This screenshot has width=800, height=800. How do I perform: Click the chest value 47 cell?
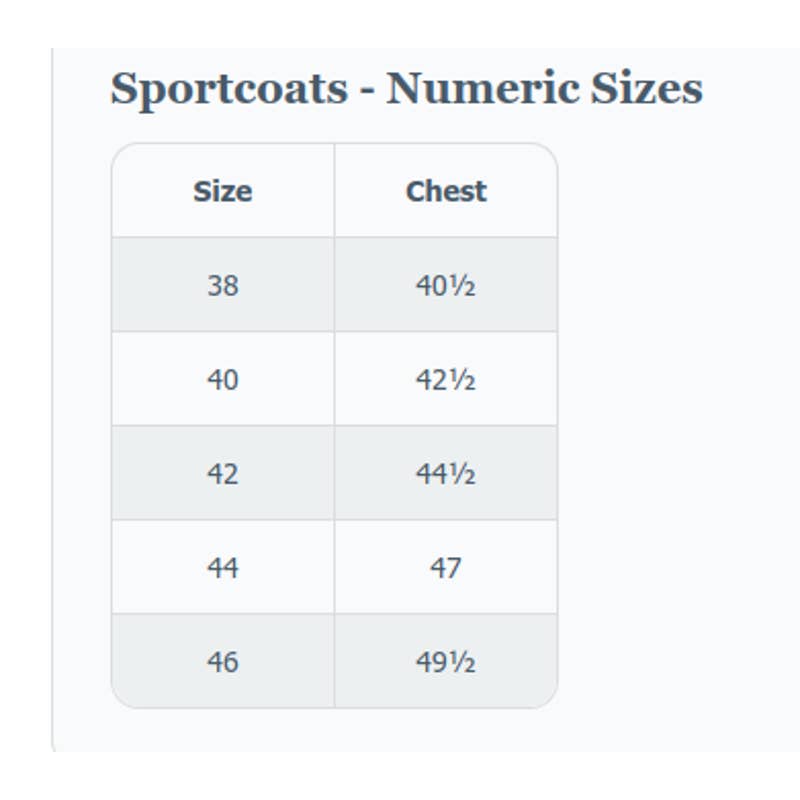coord(446,567)
